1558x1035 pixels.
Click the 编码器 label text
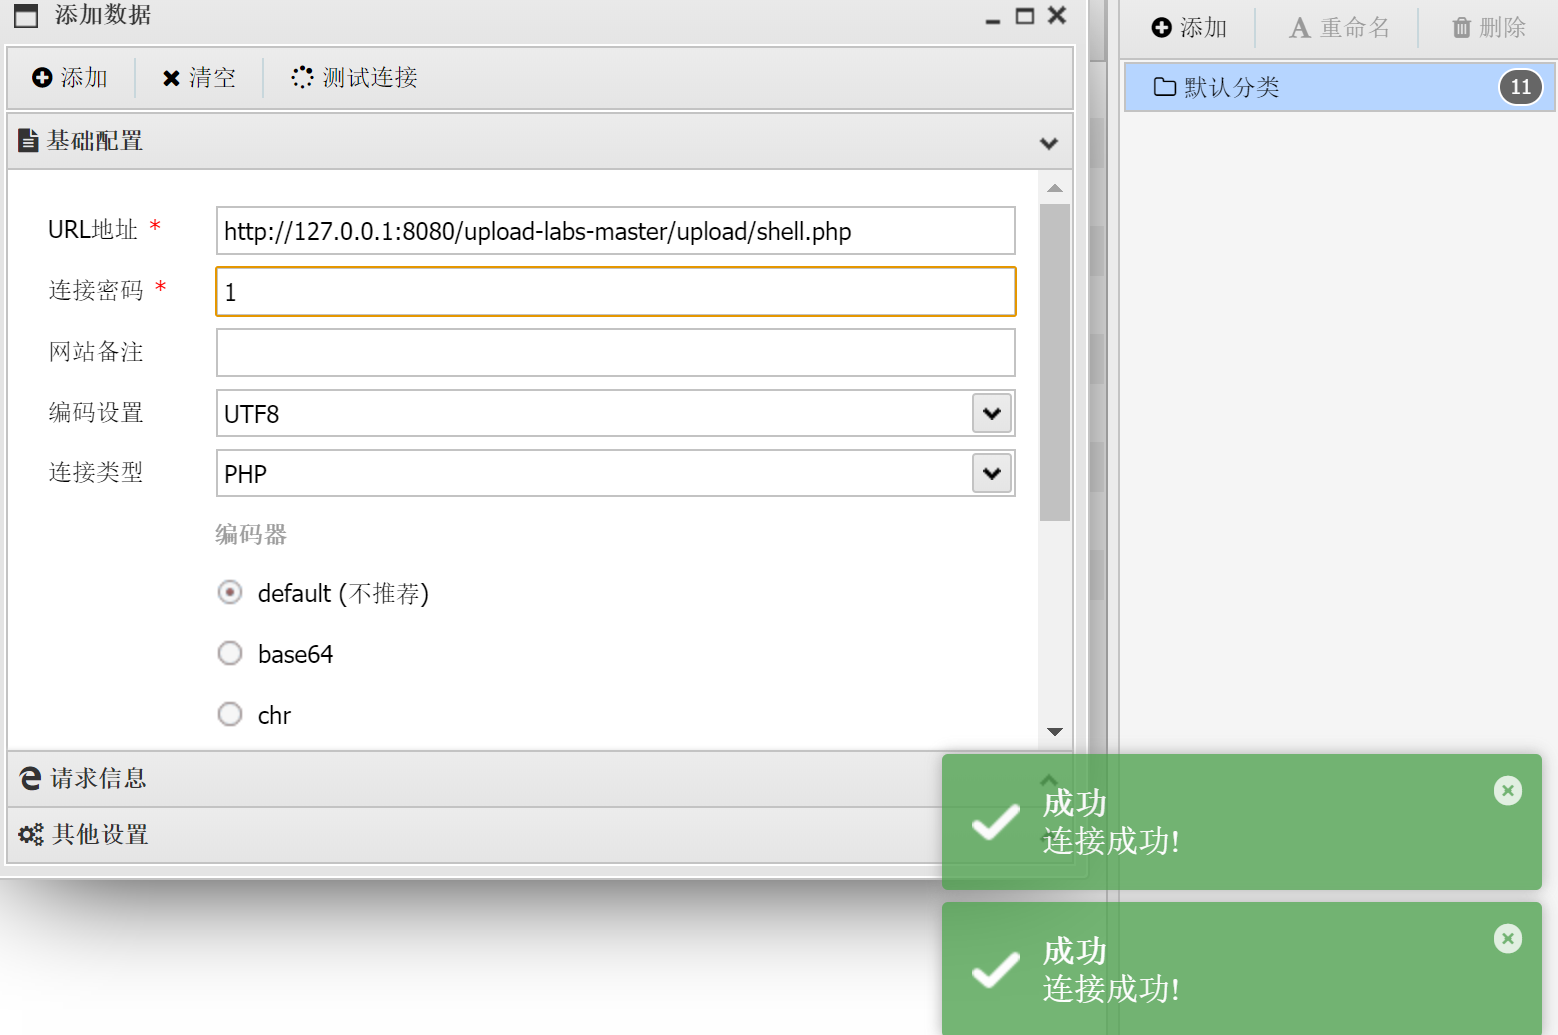pyautogui.click(x=251, y=535)
